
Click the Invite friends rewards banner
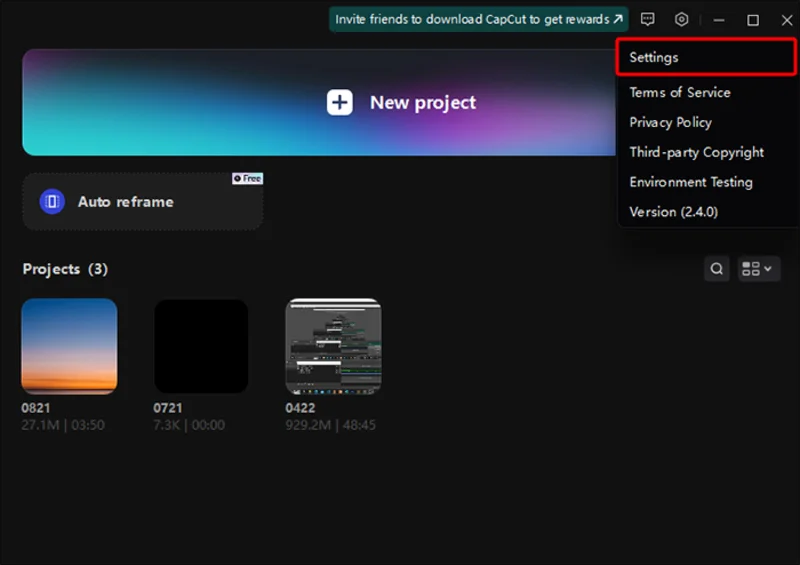click(x=479, y=19)
